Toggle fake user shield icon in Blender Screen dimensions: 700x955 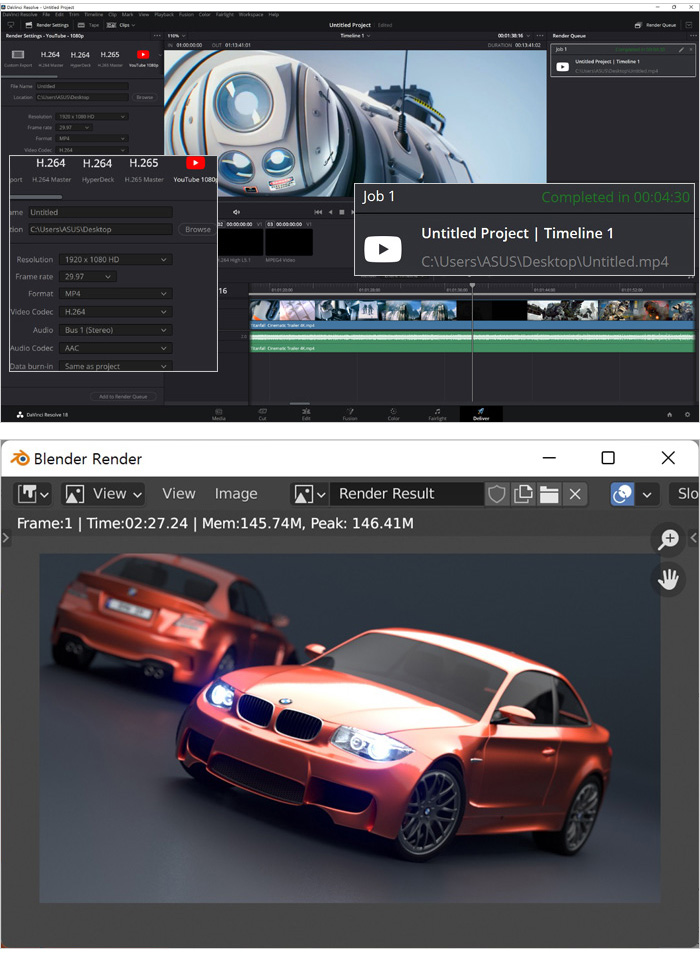[x=497, y=494]
